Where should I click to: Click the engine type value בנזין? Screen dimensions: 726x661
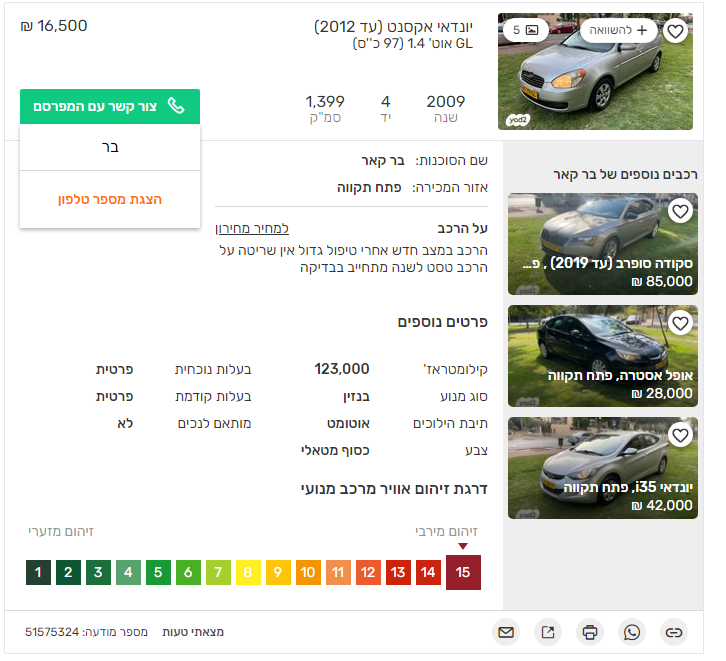click(x=356, y=397)
